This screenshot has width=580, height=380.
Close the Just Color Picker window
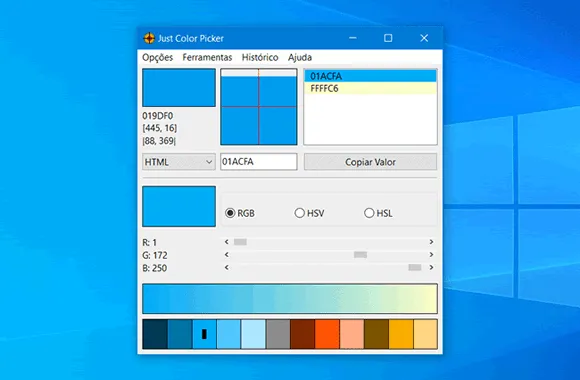(424, 38)
